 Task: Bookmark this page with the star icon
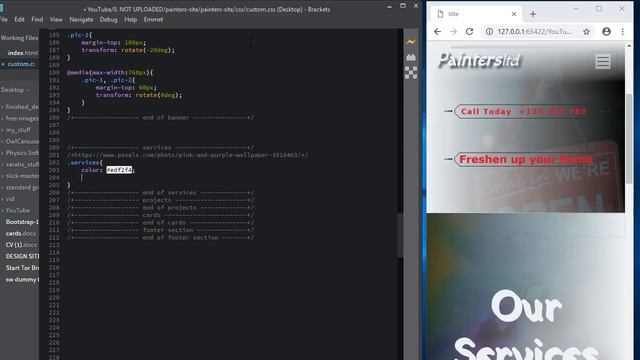[x=586, y=31]
